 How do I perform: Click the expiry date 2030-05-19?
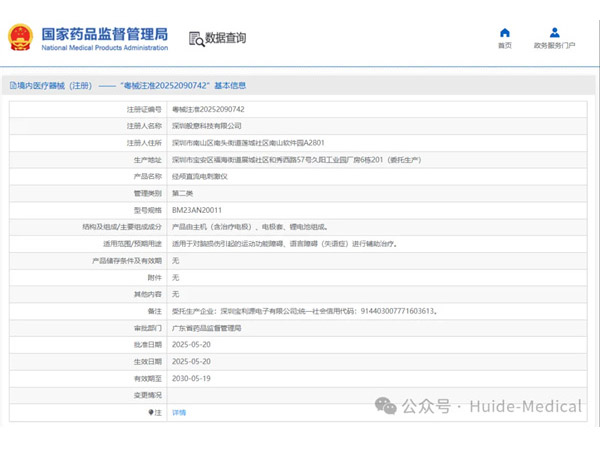pos(194,378)
